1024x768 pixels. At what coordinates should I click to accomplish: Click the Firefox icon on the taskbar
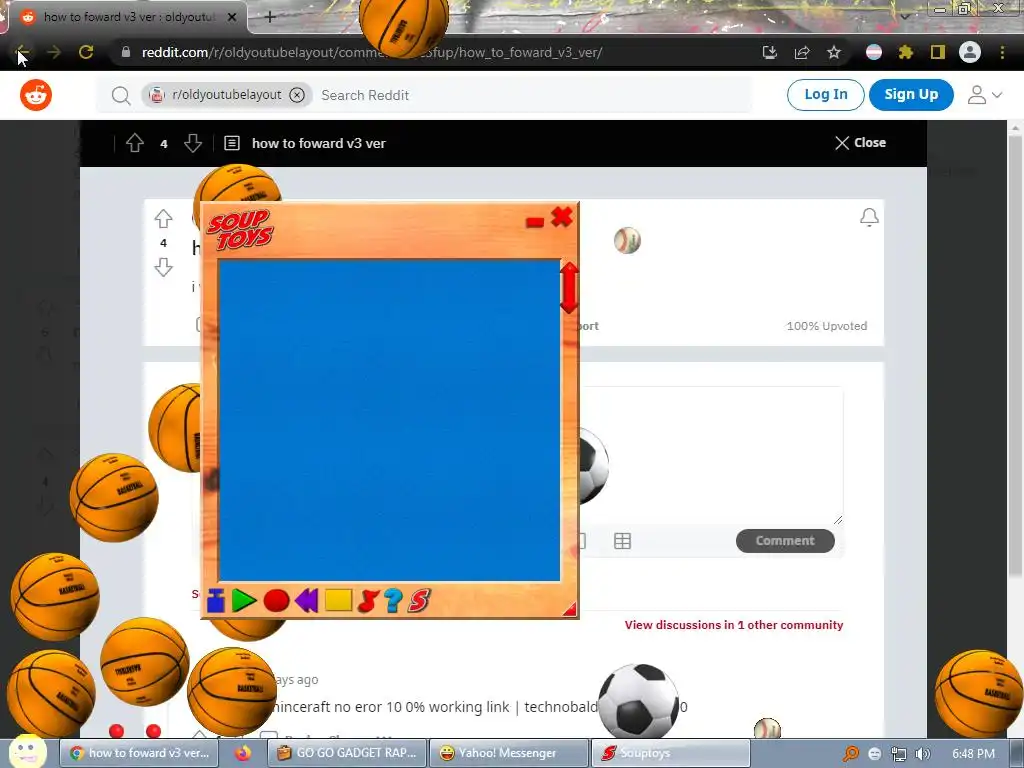pos(244,753)
